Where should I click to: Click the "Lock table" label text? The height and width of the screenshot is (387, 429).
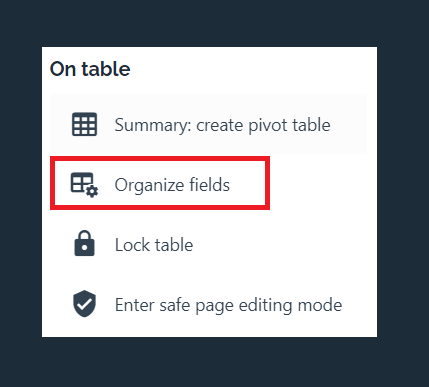(154, 244)
